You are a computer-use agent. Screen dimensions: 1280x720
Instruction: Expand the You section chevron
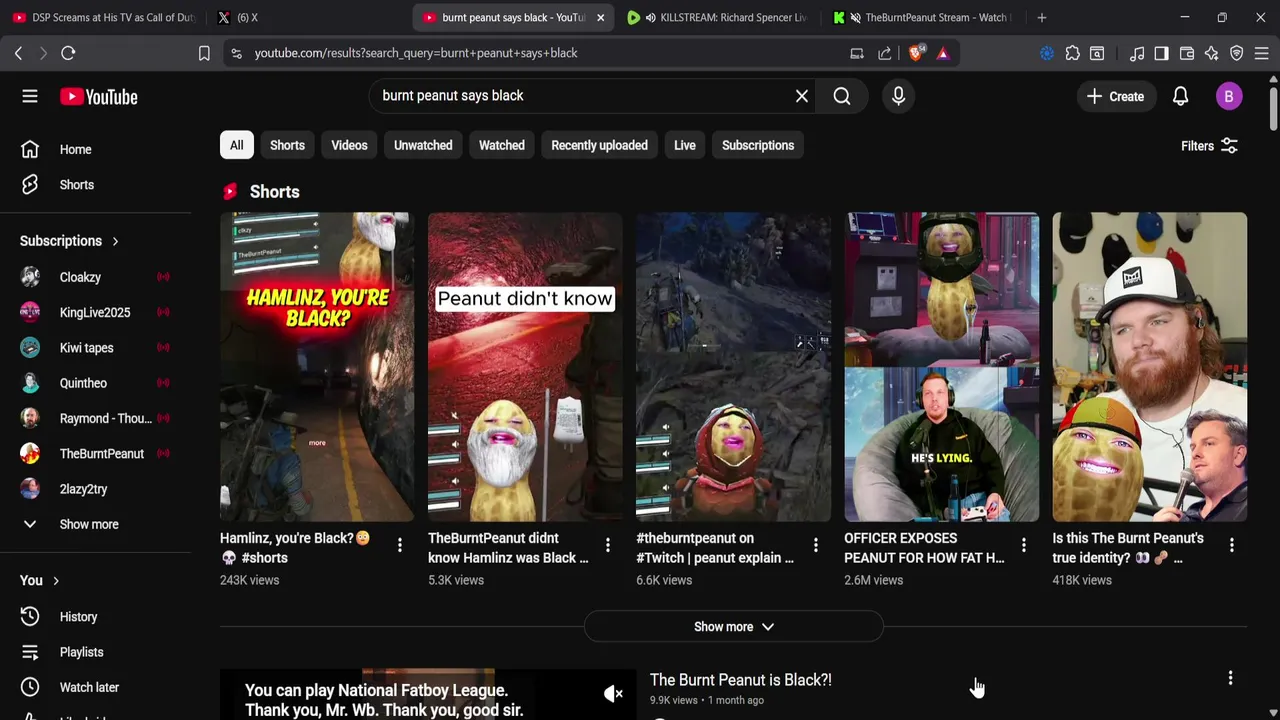56,581
